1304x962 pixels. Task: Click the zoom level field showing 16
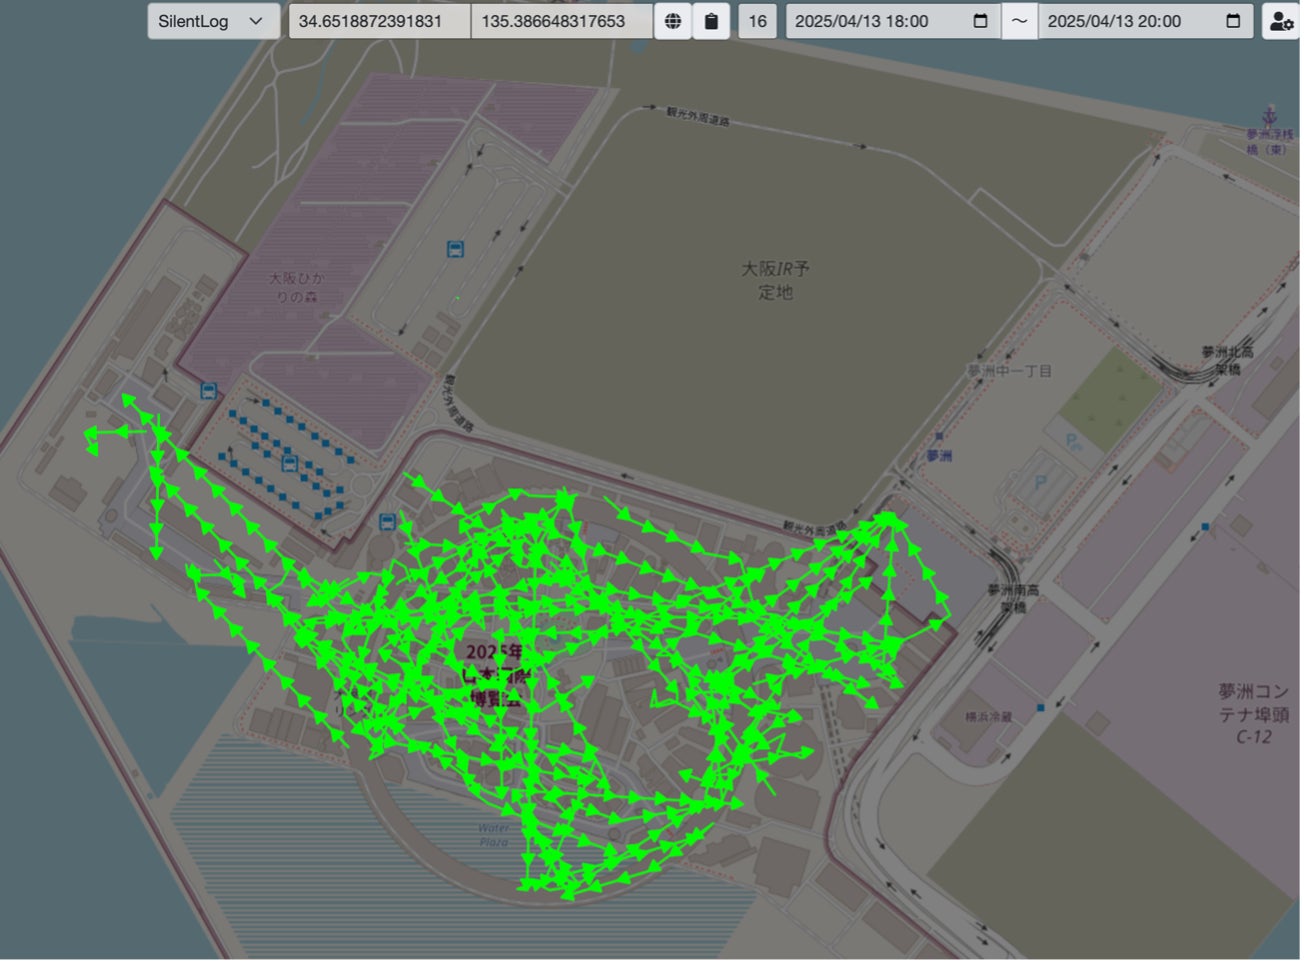[x=758, y=21]
